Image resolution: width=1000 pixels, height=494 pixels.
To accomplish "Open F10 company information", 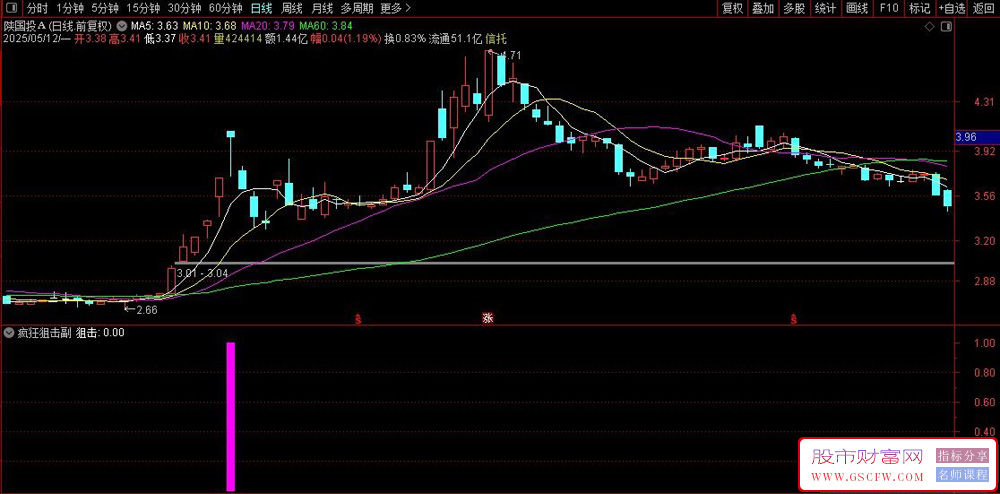I will pos(888,8).
